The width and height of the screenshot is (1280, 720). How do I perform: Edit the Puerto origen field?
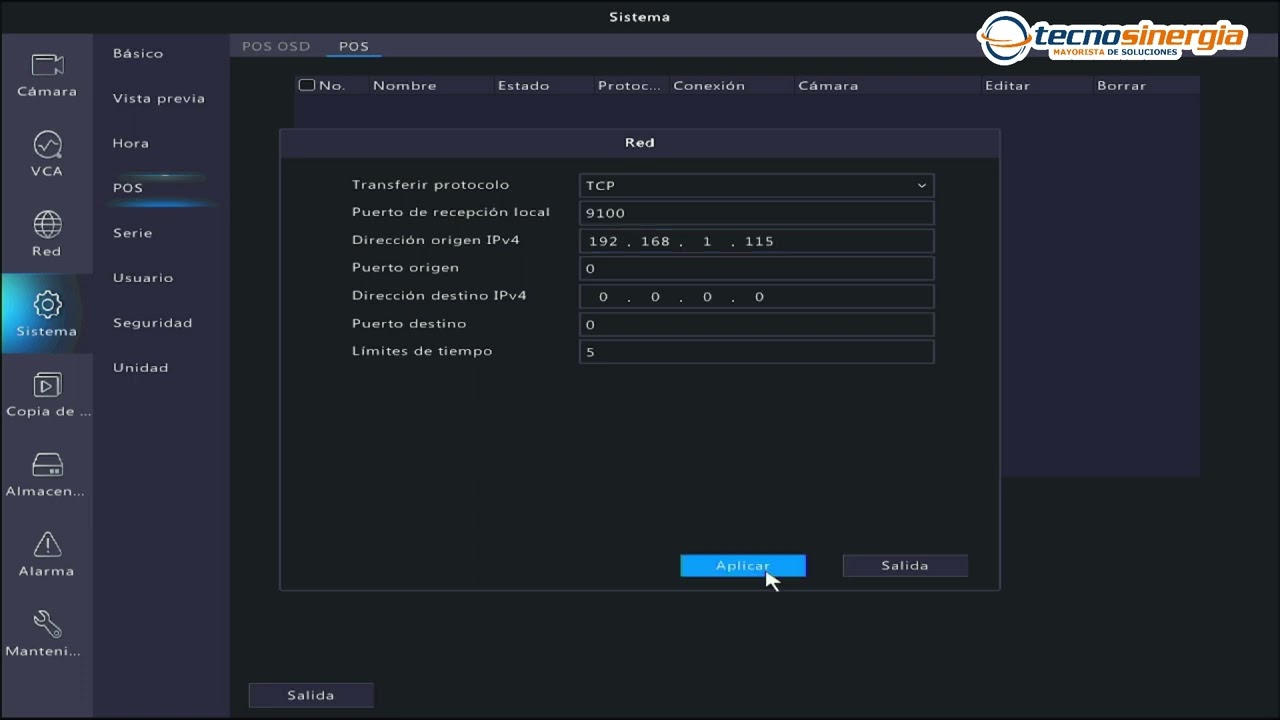756,268
